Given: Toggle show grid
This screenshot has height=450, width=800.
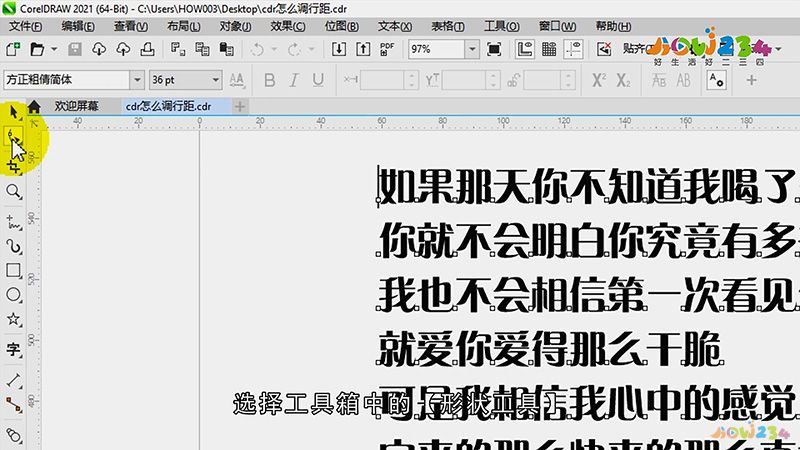Looking at the screenshot, I should [x=549, y=49].
